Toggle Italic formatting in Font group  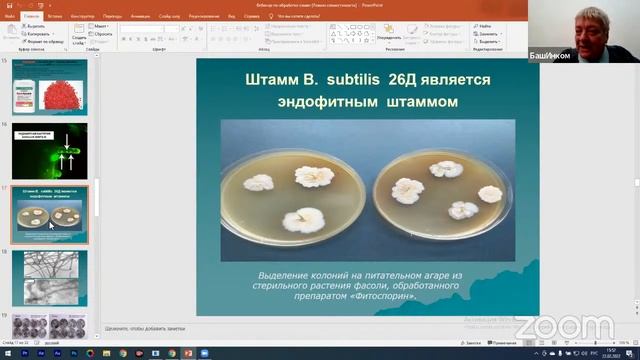pyautogui.click(x=131, y=39)
